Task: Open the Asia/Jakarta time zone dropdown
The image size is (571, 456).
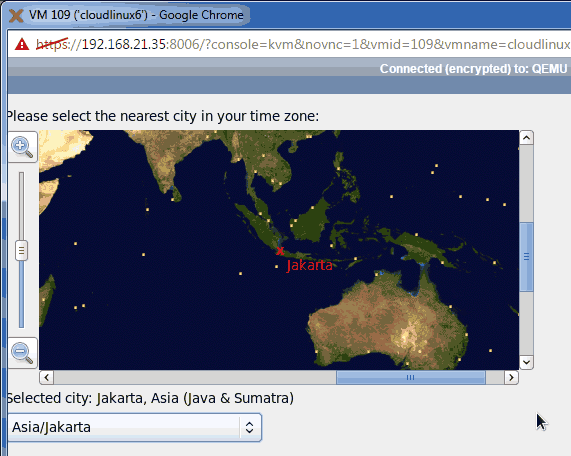Action: click(134, 427)
